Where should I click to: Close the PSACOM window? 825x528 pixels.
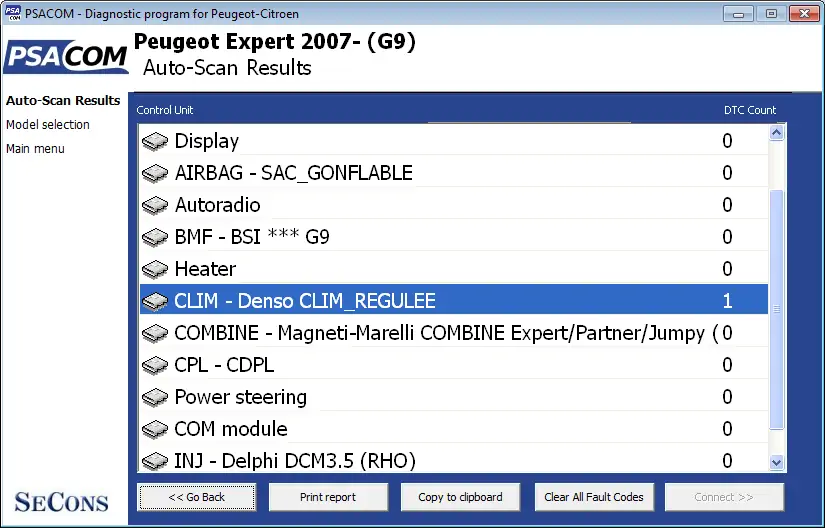(804, 14)
